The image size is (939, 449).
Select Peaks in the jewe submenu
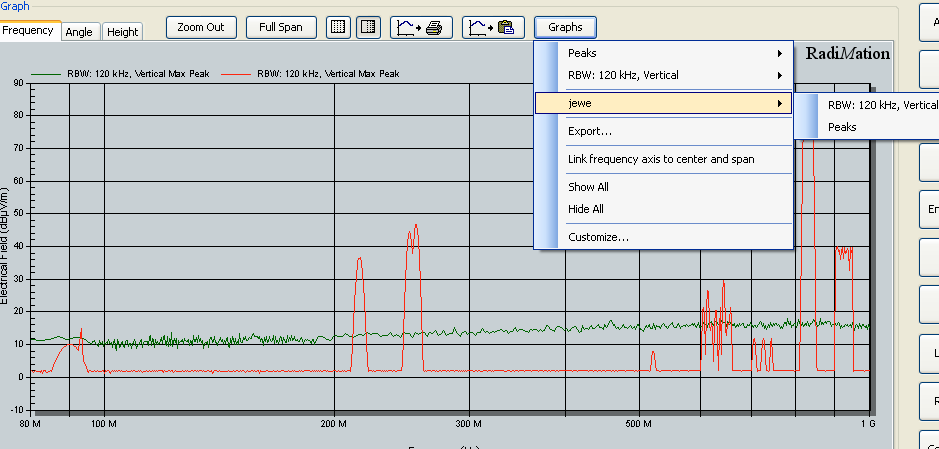(842, 127)
